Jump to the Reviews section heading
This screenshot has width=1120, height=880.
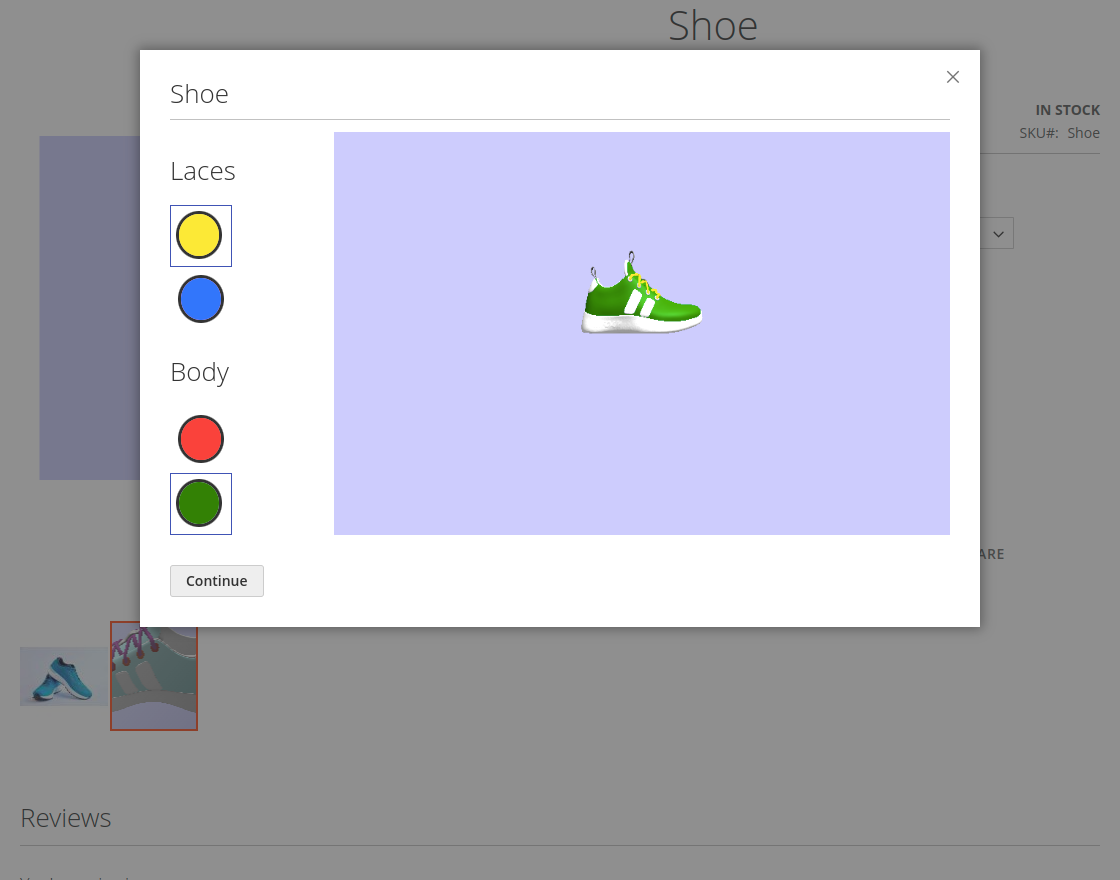tap(66, 818)
